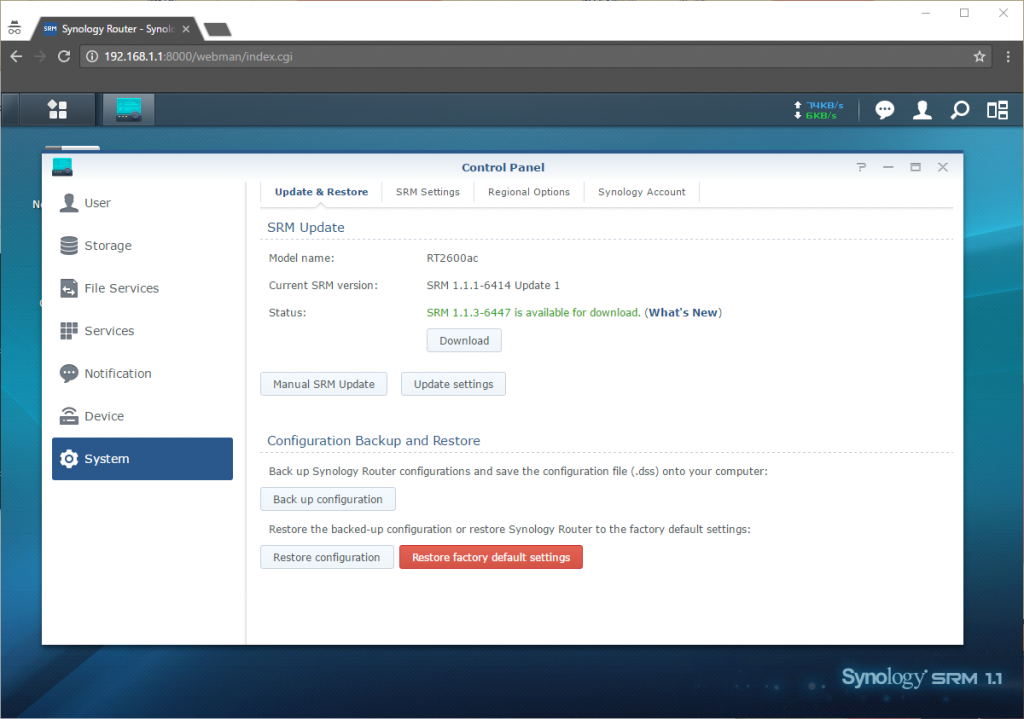Image resolution: width=1024 pixels, height=719 pixels.
Task: Open the What's New link
Action: [x=683, y=313]
